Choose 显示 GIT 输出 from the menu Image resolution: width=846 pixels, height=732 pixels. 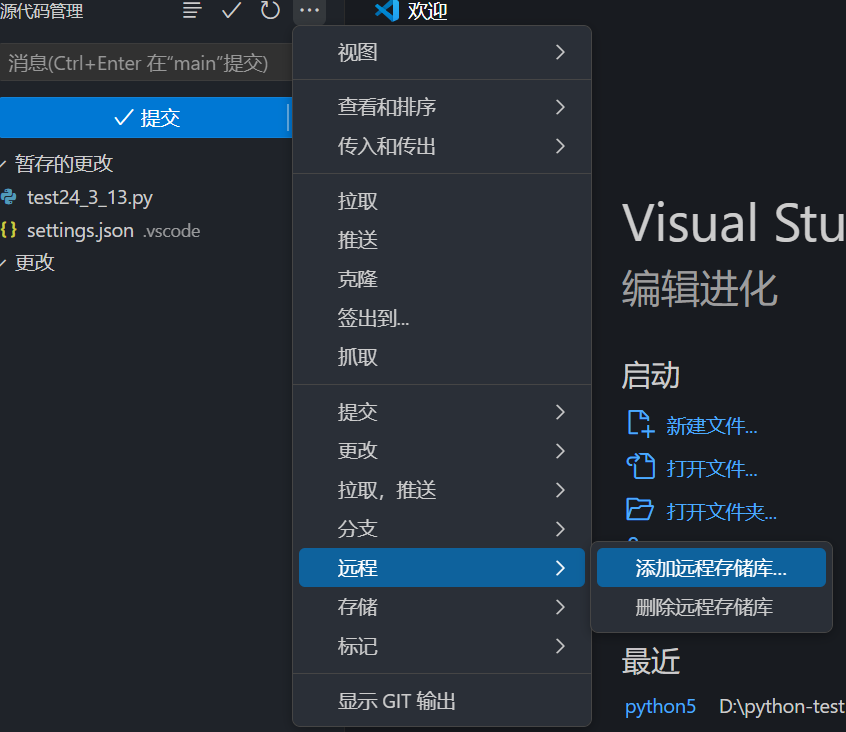click(x=442, y=701)
